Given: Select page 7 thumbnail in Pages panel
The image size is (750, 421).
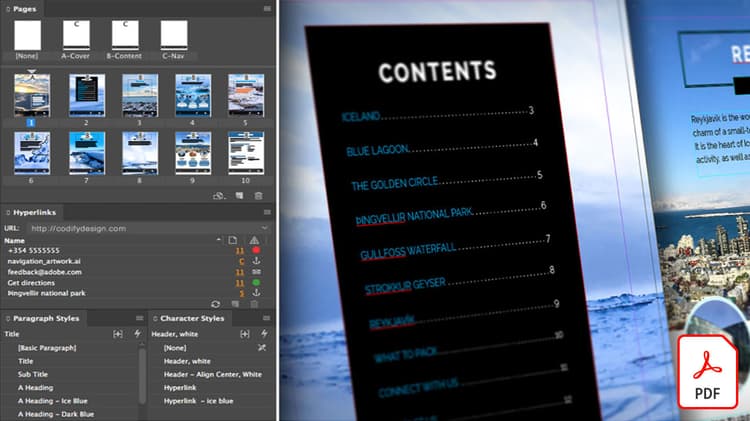Looking at the screenshot, I should (x=87, y=153).
